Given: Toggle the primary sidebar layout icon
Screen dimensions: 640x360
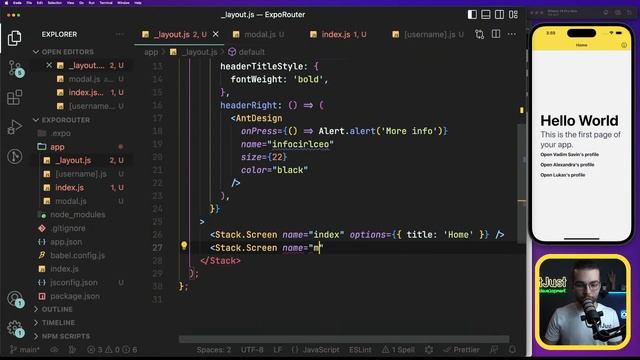Looking at the screenshot, I should pos(472,14).
